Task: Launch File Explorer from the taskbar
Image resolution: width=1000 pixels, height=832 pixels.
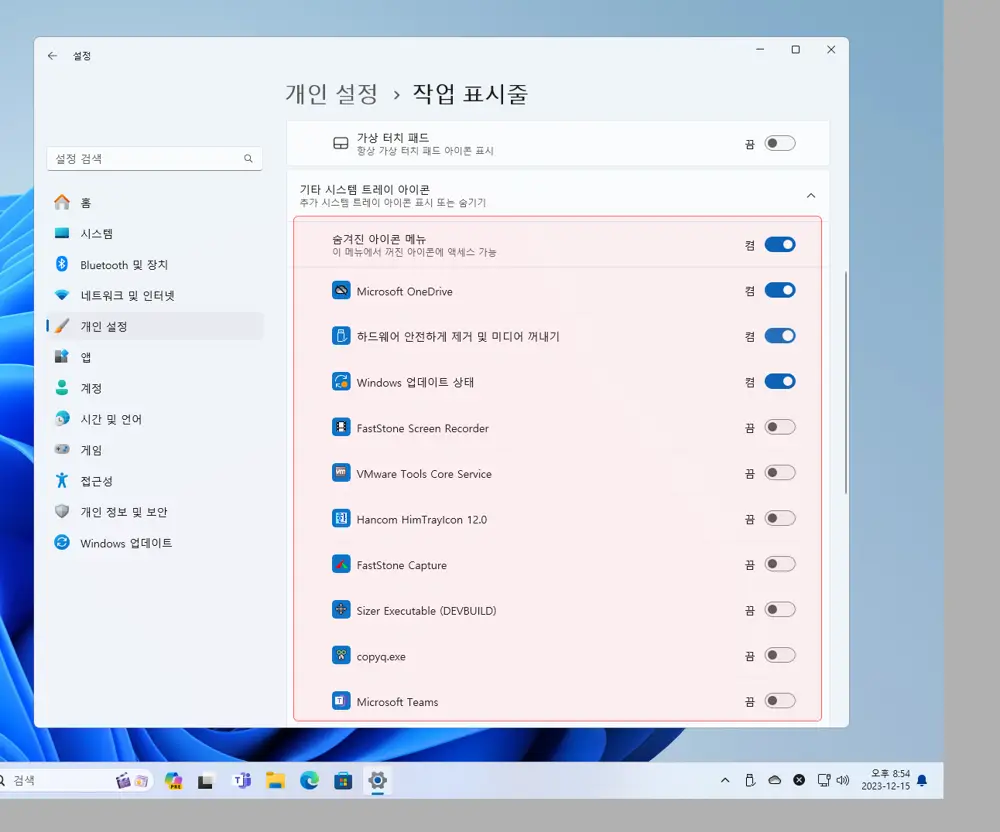Action: 276,780
